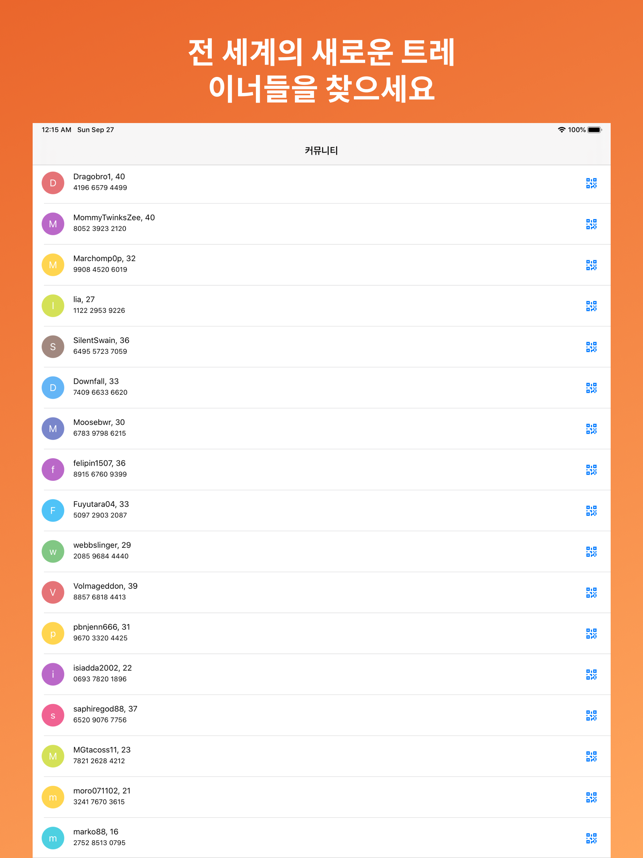
Task: Open Volmageddon's QR code
Action: point(591,593)
